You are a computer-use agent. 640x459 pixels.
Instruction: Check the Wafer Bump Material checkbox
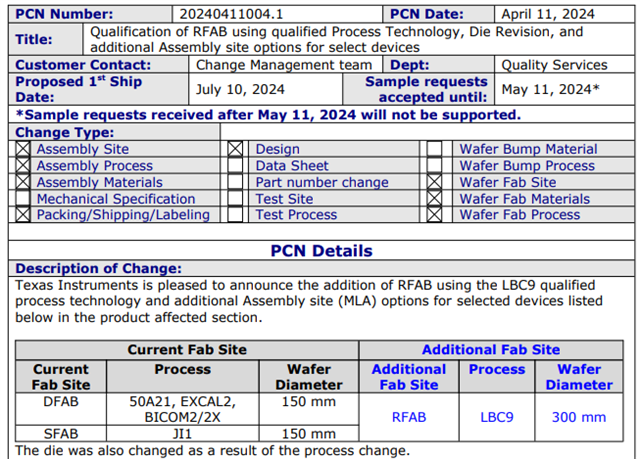pyautogui.click(x=434, y=149)
